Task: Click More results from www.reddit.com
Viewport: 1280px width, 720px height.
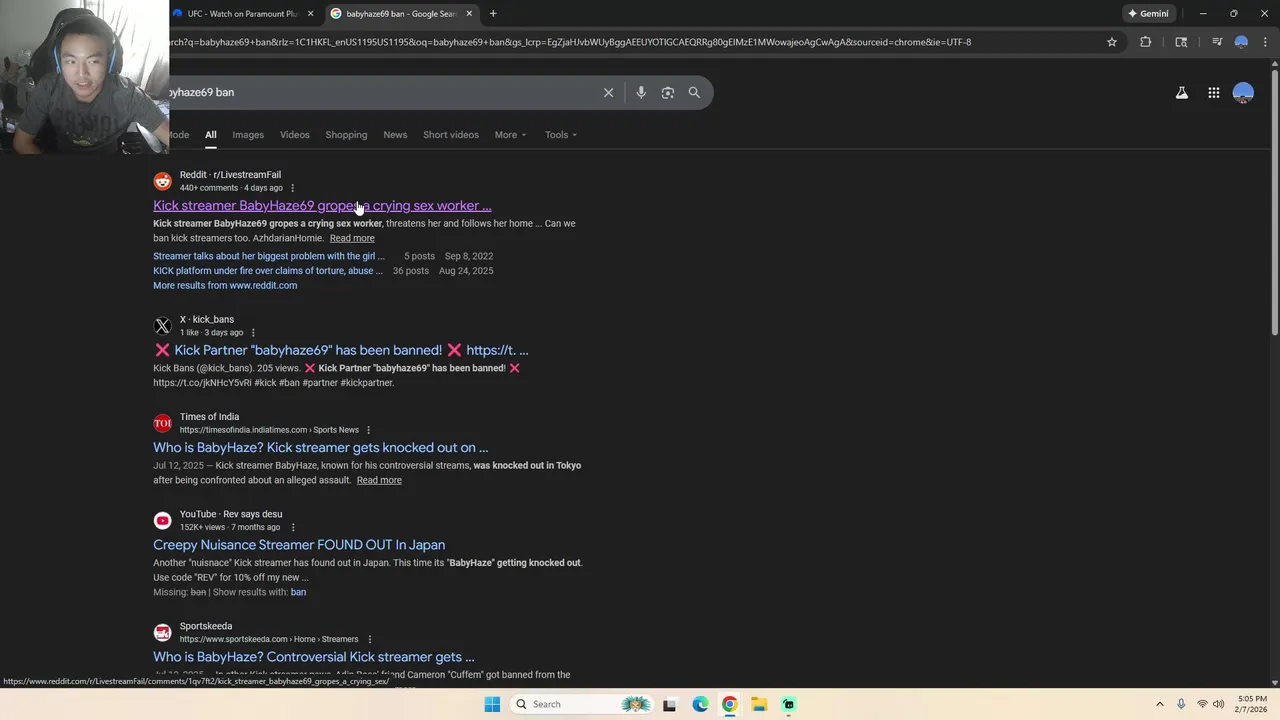Action: tap(225, 285)
